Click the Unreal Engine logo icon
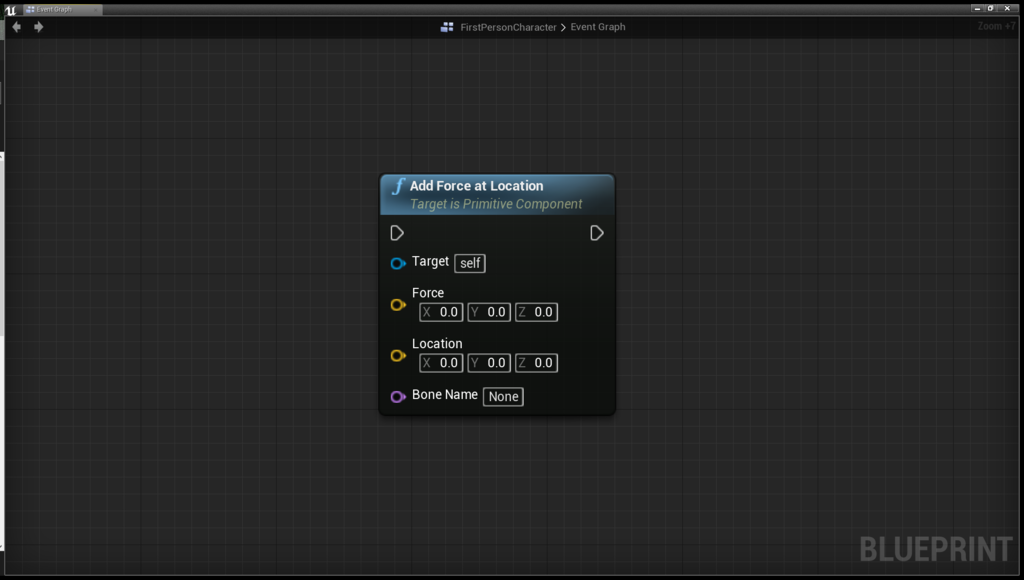Screen dimensions: 1024x580 10,10
